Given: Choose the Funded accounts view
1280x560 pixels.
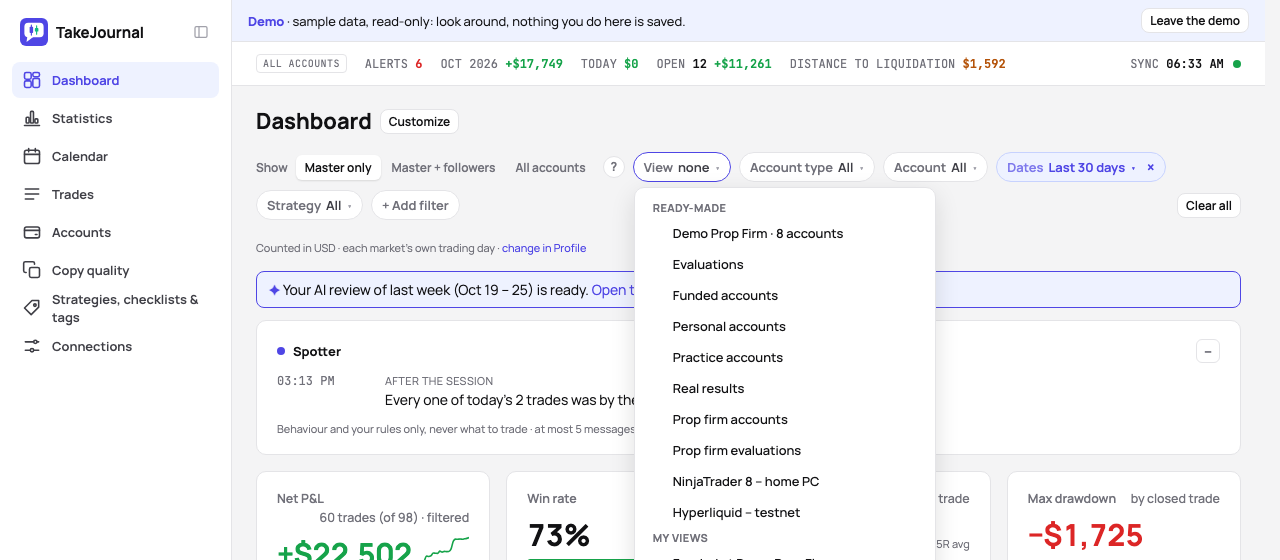Looking at the screenshot, I should pos(785,295).
